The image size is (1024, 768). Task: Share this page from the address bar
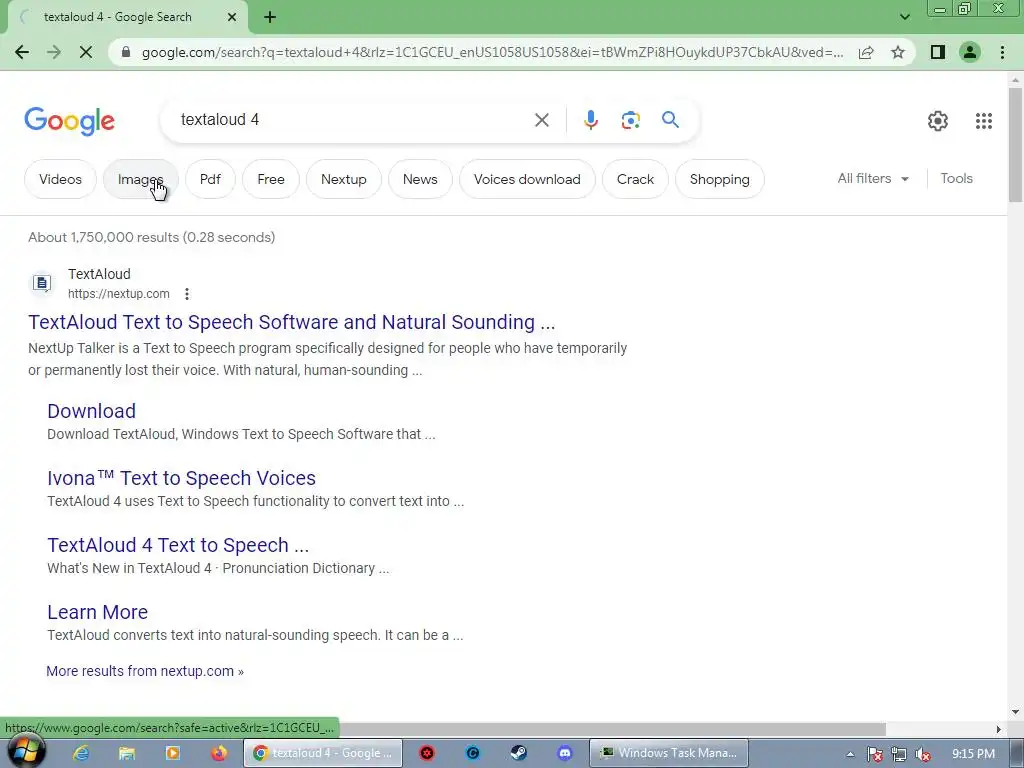[x=866, y=52]
